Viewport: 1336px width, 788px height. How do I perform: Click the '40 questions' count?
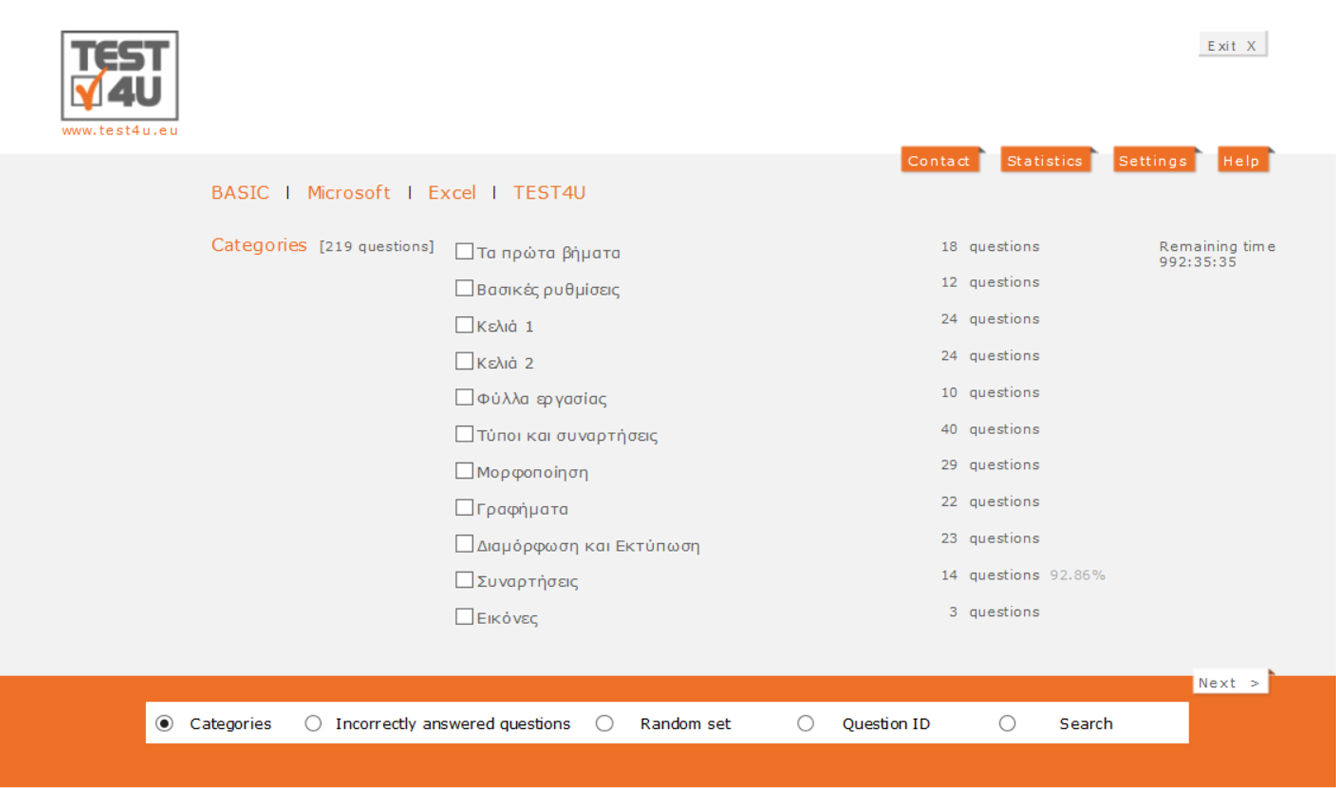990,429
